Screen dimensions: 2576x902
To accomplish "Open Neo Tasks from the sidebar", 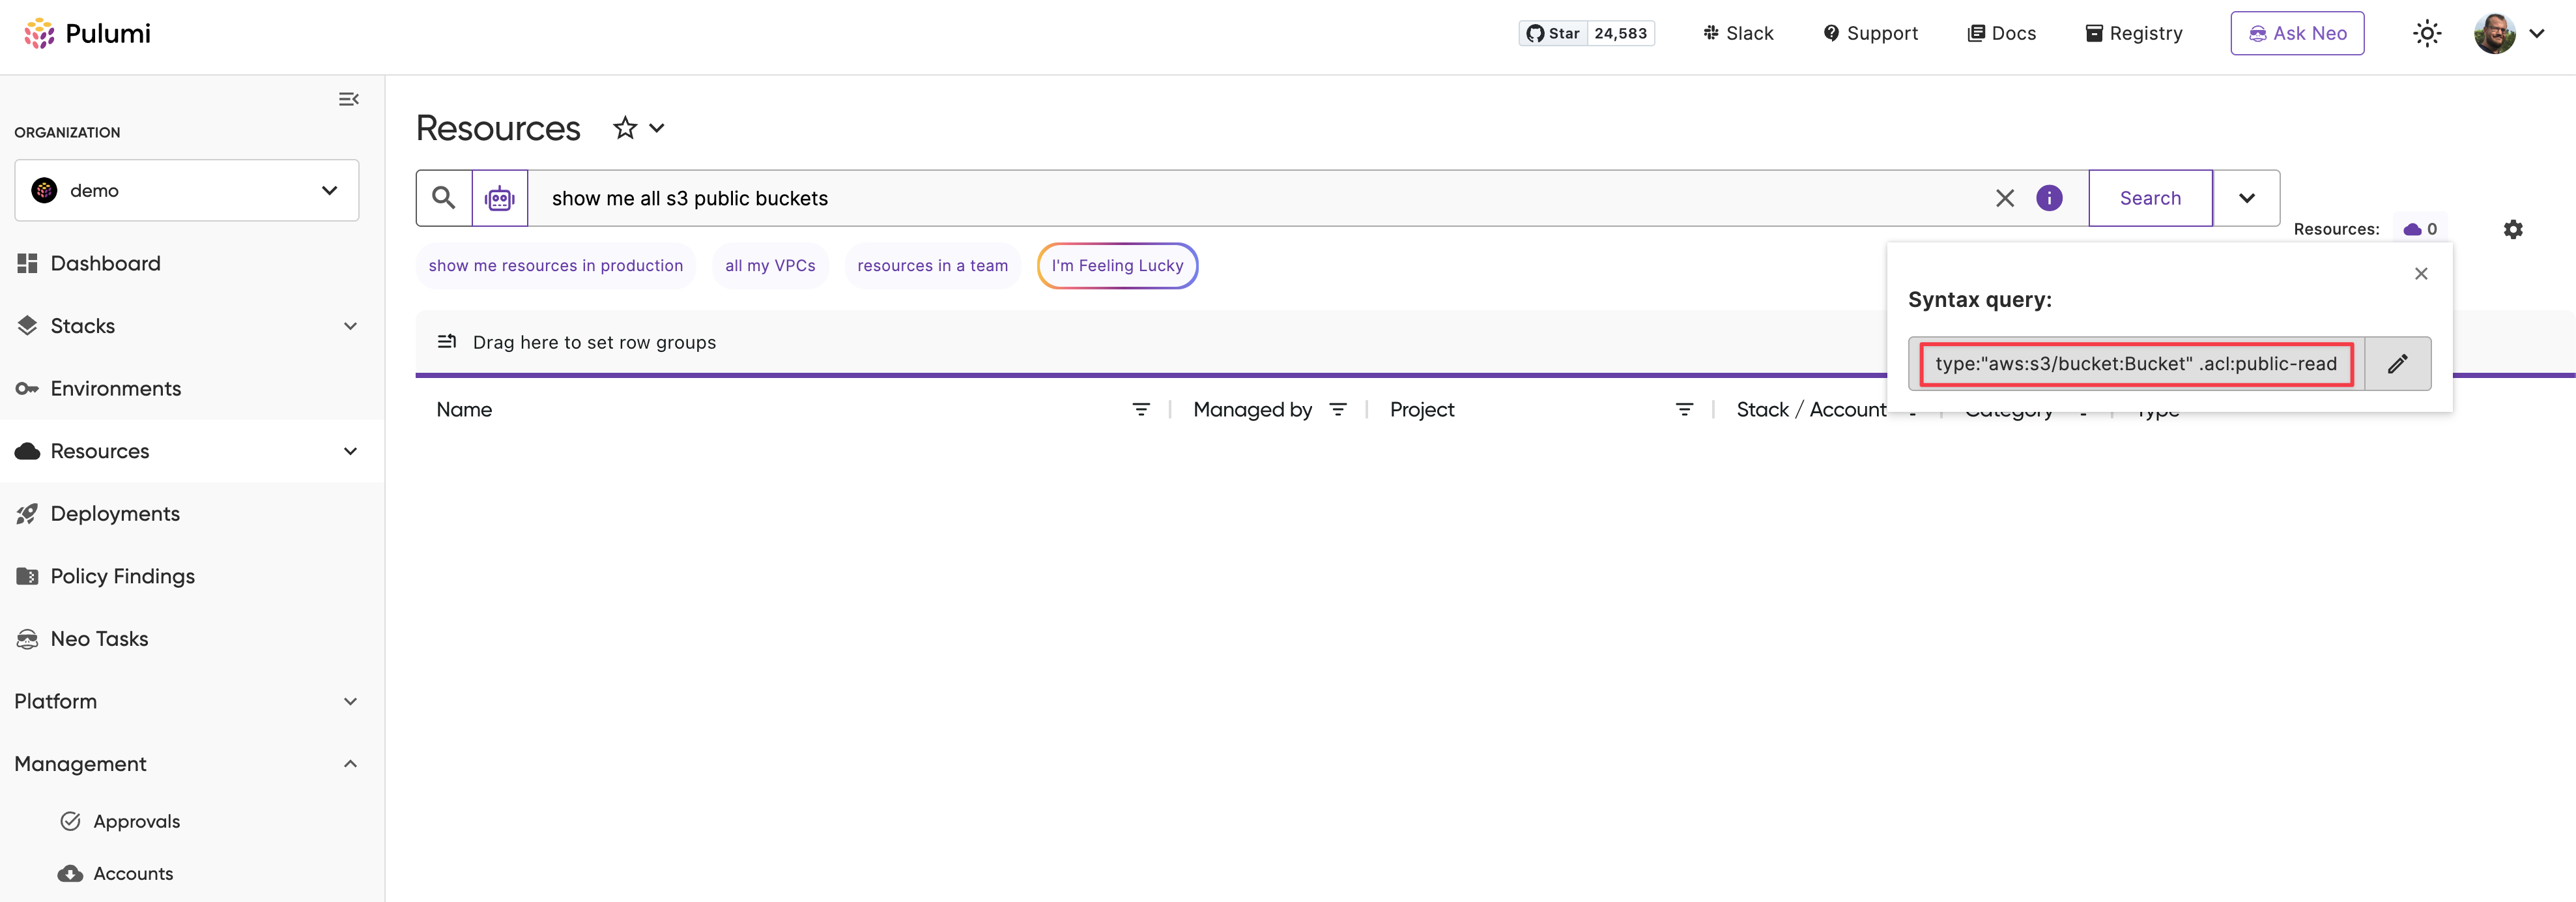I will (x=99, y=638).
